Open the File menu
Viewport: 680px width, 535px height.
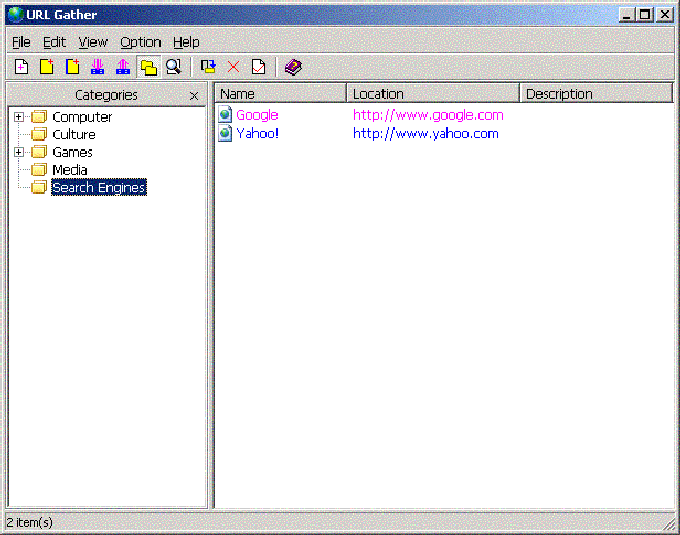[x=21, y=42]
